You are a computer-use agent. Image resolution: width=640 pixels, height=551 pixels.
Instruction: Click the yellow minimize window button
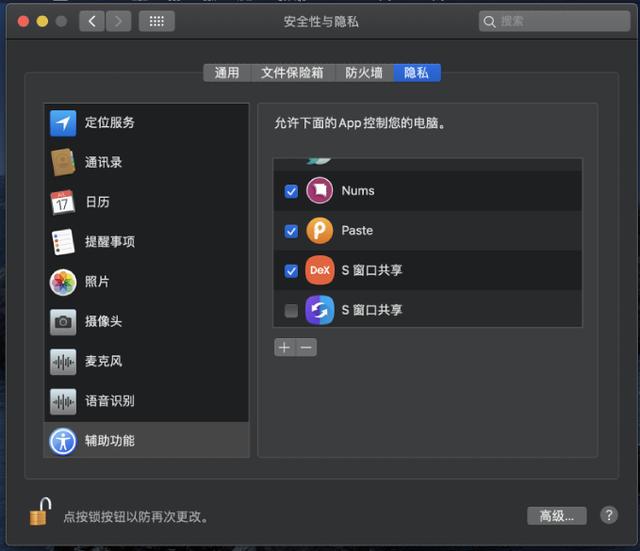pyautogui.click(x=42, y=21)
